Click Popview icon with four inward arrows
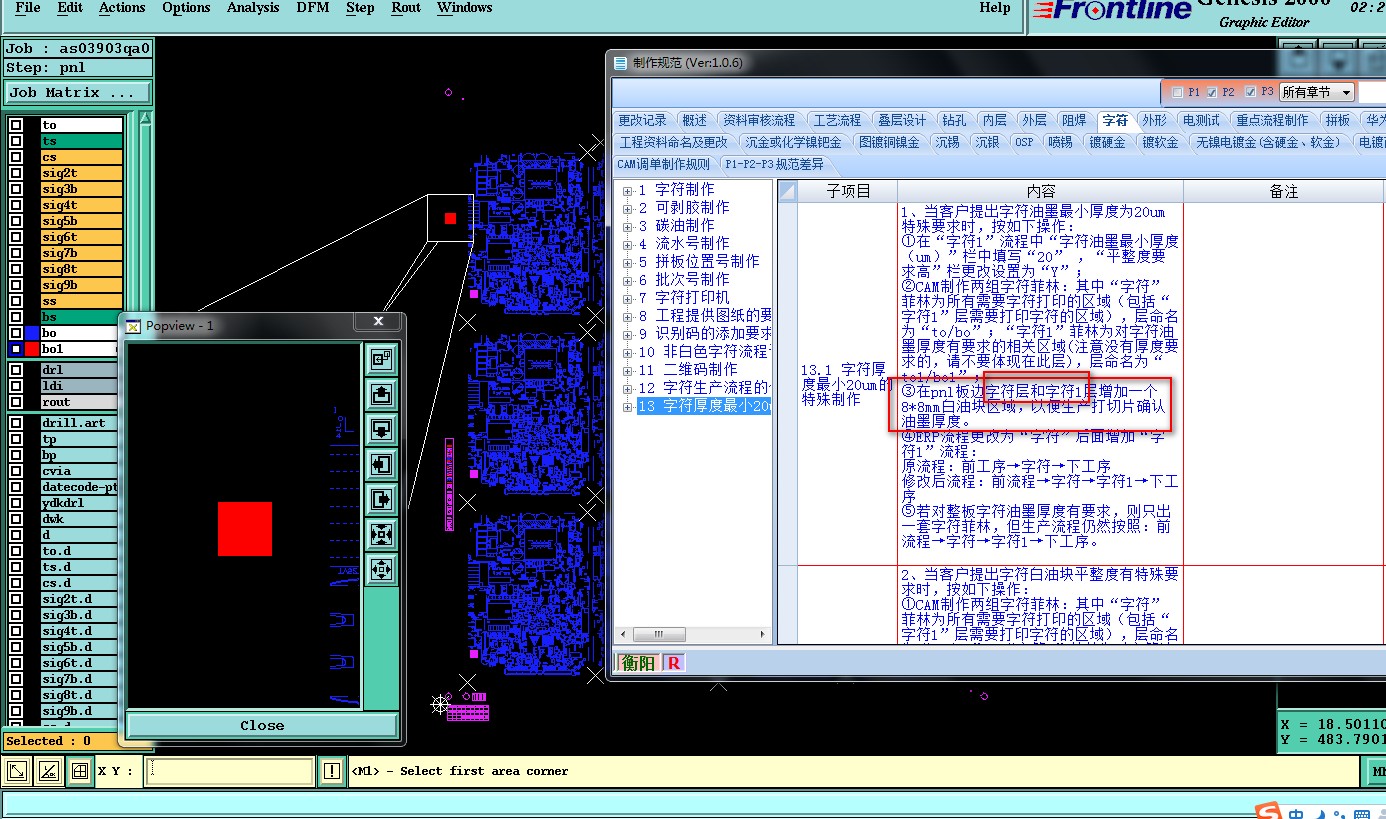This screenshot has height=819, width=1386. tap(381, 534)
